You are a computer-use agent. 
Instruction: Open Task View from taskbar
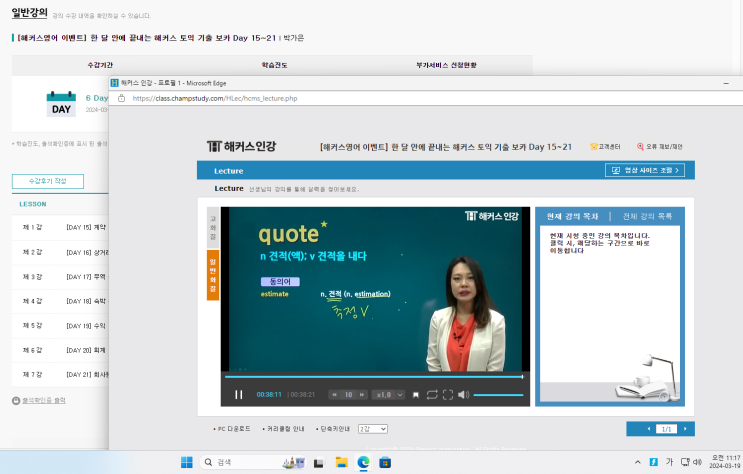[318, 463]
